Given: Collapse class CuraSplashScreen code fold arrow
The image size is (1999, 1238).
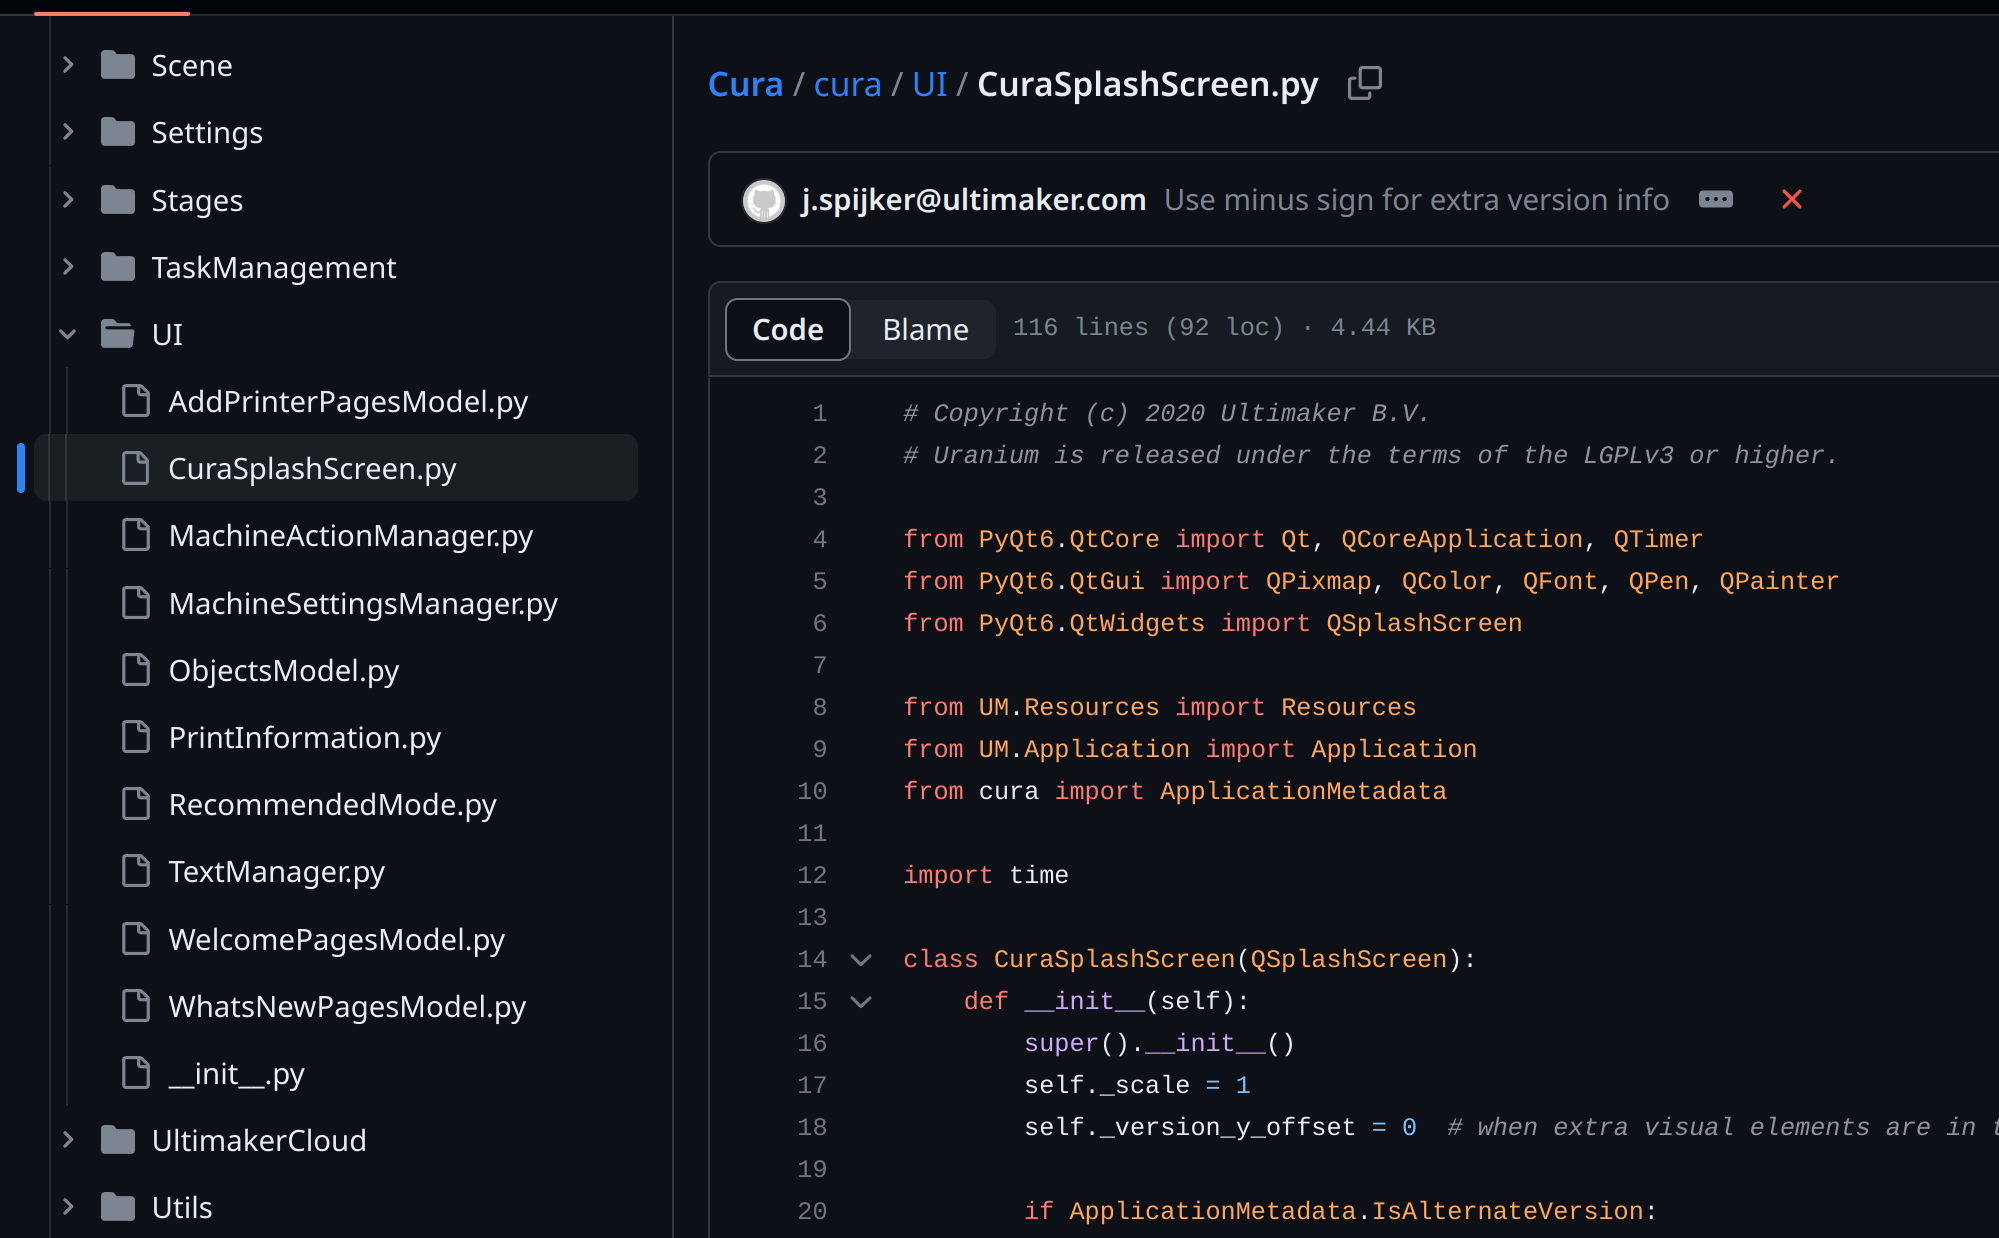Looking at the screenshot, I should click(861, 960).
